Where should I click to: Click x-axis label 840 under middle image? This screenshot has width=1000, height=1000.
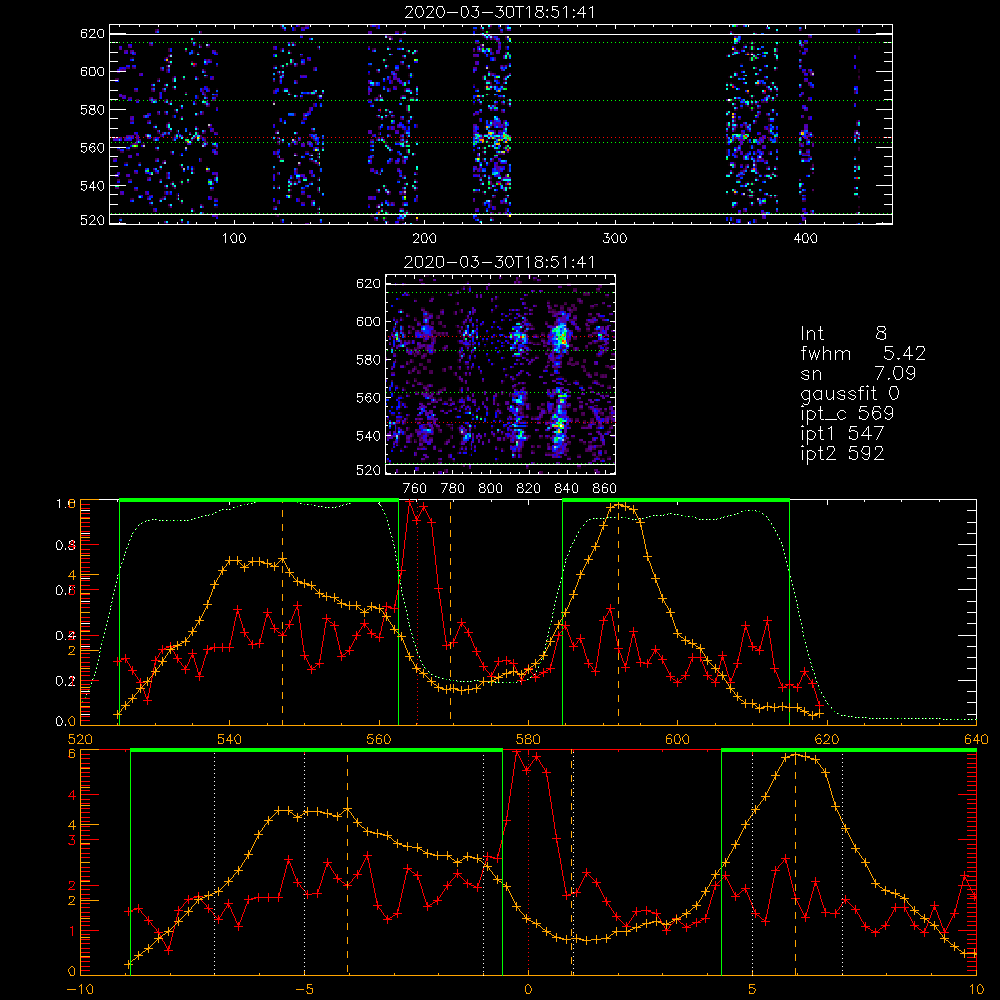tap(566, 489)
